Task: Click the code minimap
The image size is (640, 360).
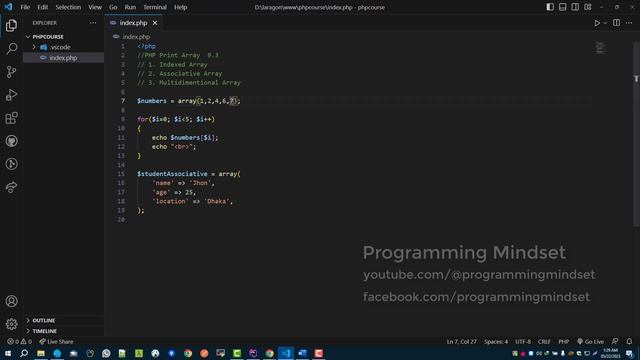Action: (600, 48)
